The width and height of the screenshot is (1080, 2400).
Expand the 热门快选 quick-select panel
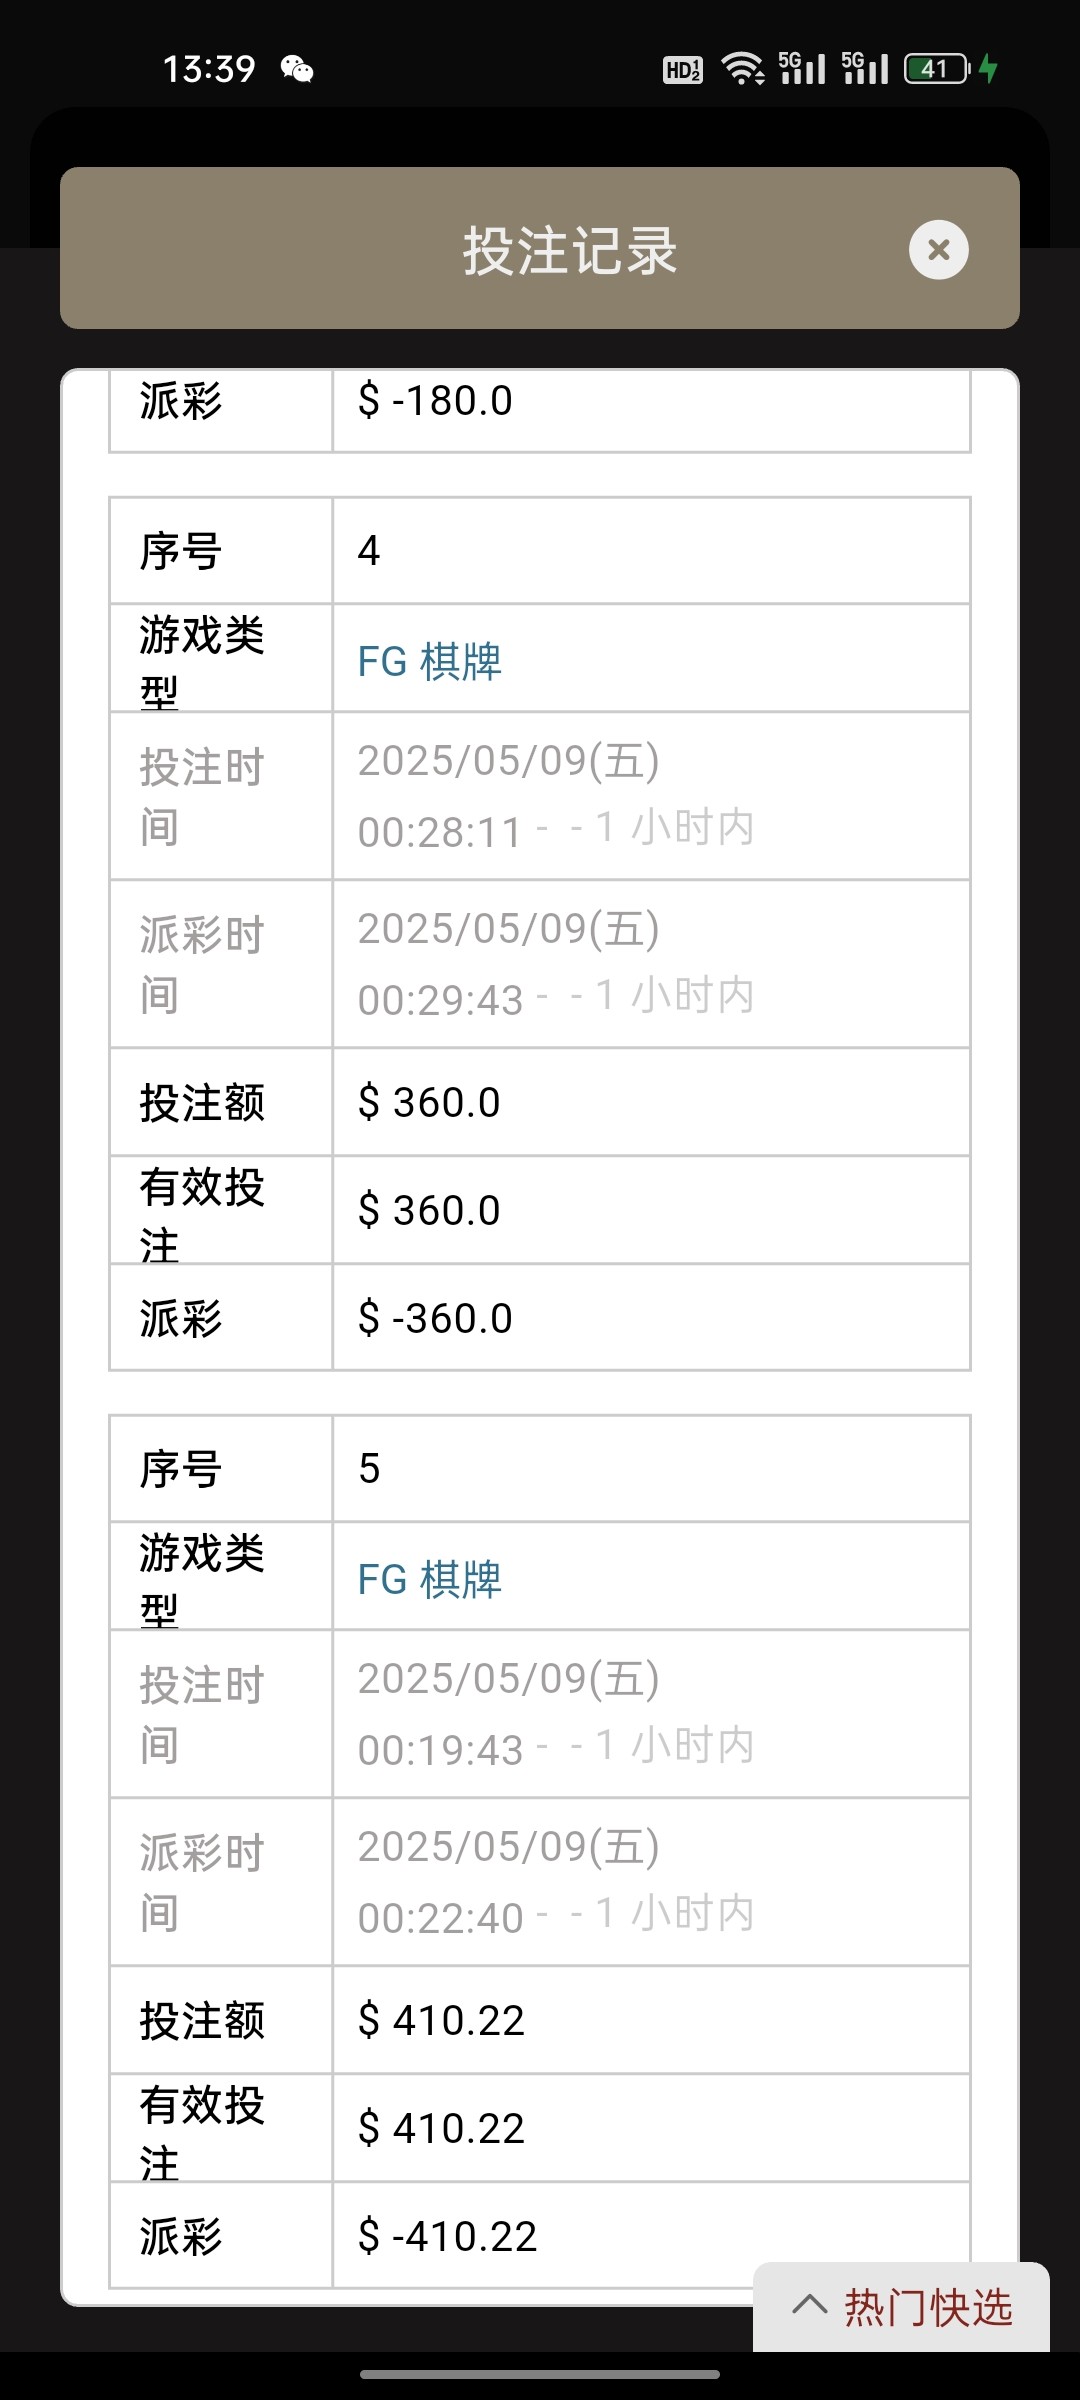(x=927, y=2308)
